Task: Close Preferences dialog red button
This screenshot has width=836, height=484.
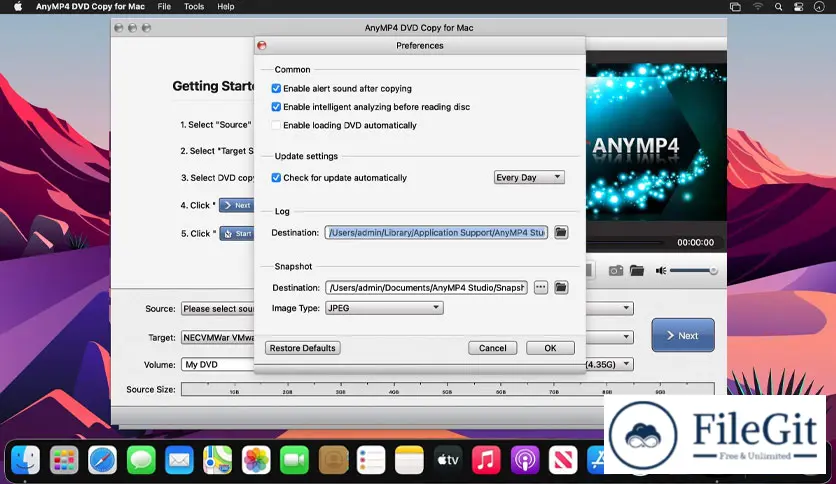Action: [x=262, y=45]
